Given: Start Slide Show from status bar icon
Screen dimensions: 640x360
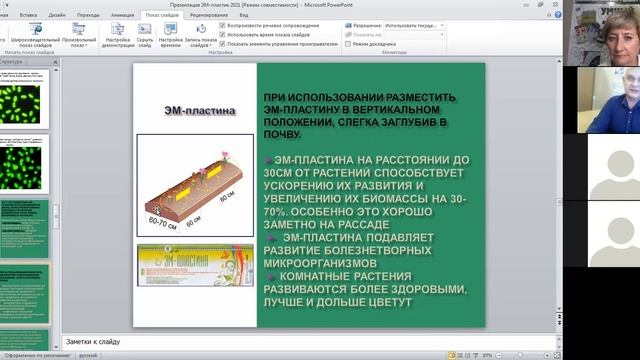Looking at the screenshot, I should coord(476,356).
